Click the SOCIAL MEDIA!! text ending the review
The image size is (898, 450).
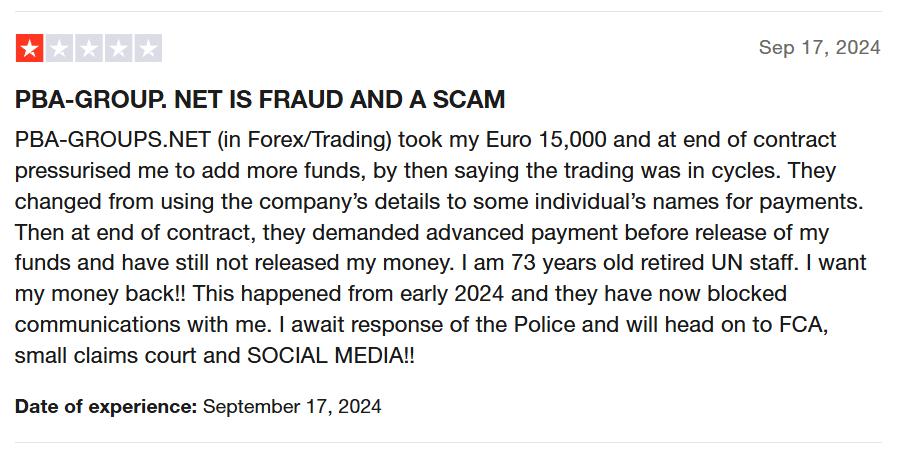point(330,356)
